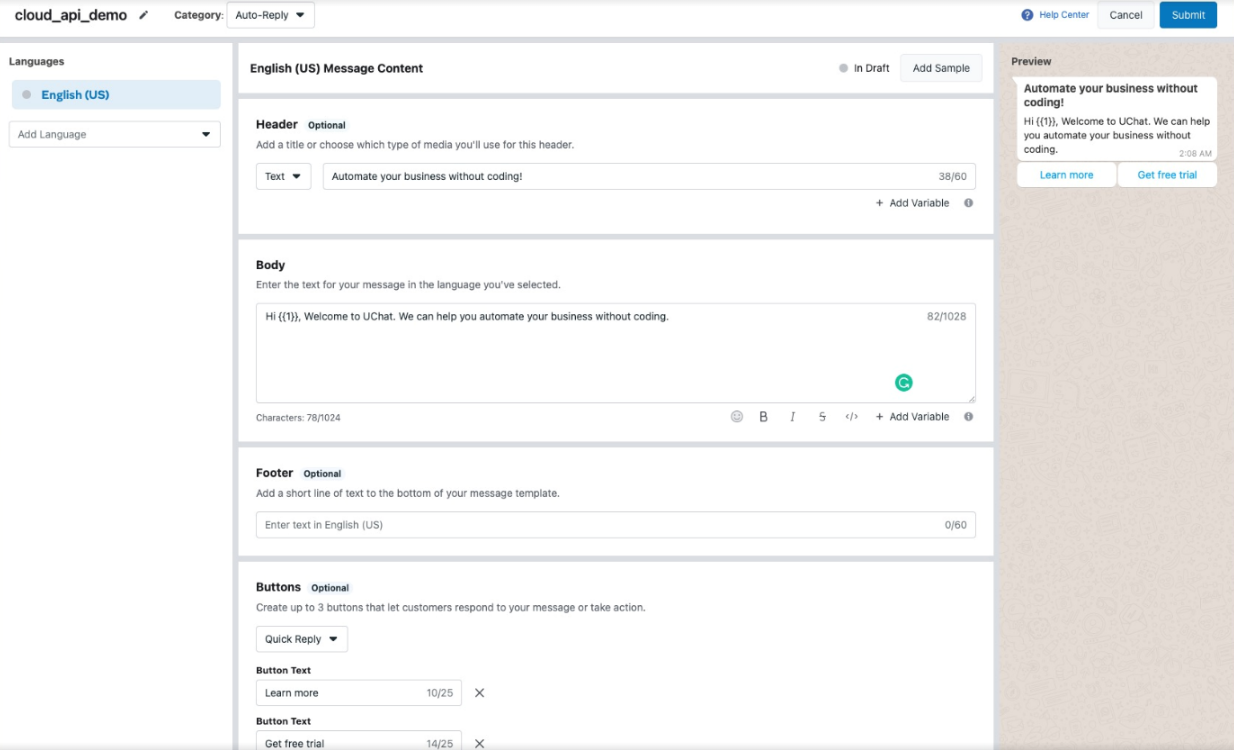The height and width of the screenshot is (750, 1234).
Task: Click the green Grammarly icon in Body
Action: tap(903, 382)
